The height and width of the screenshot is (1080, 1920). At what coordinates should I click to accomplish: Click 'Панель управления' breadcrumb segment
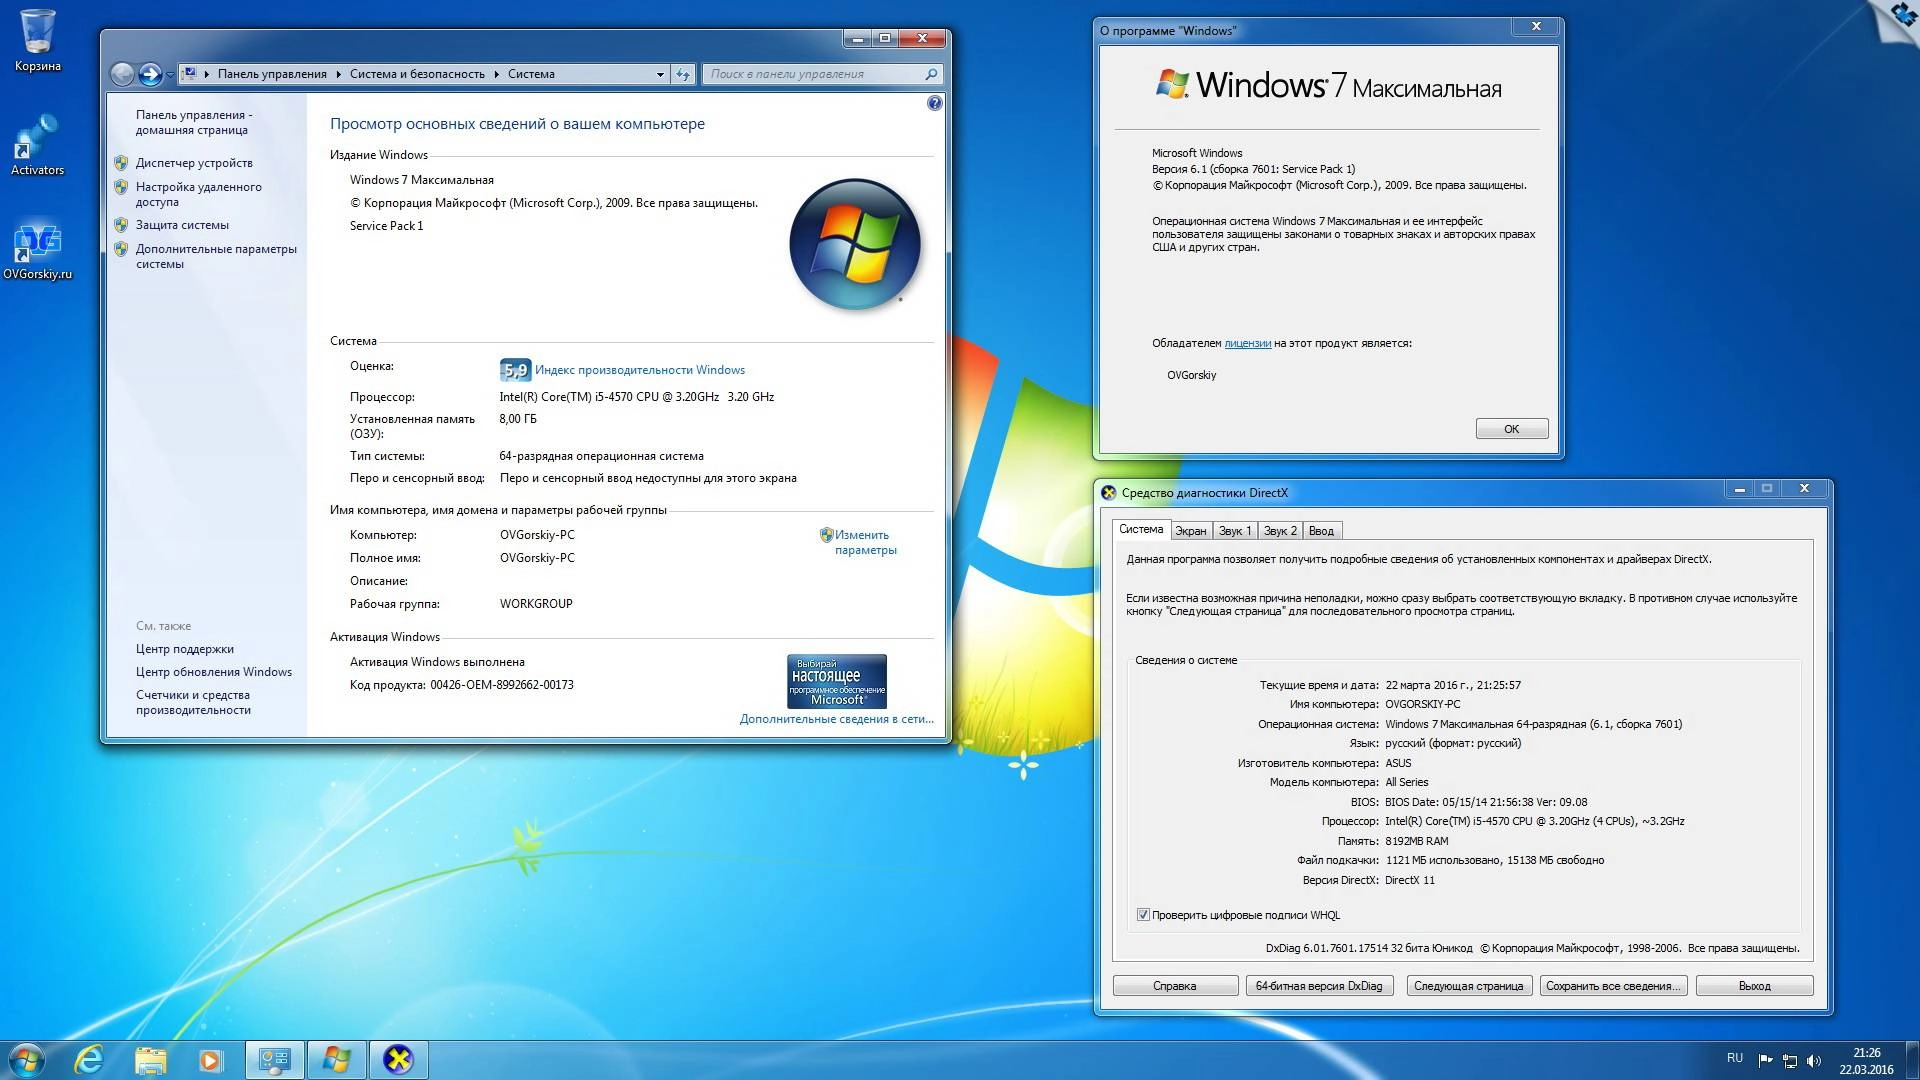click(272, 74)
